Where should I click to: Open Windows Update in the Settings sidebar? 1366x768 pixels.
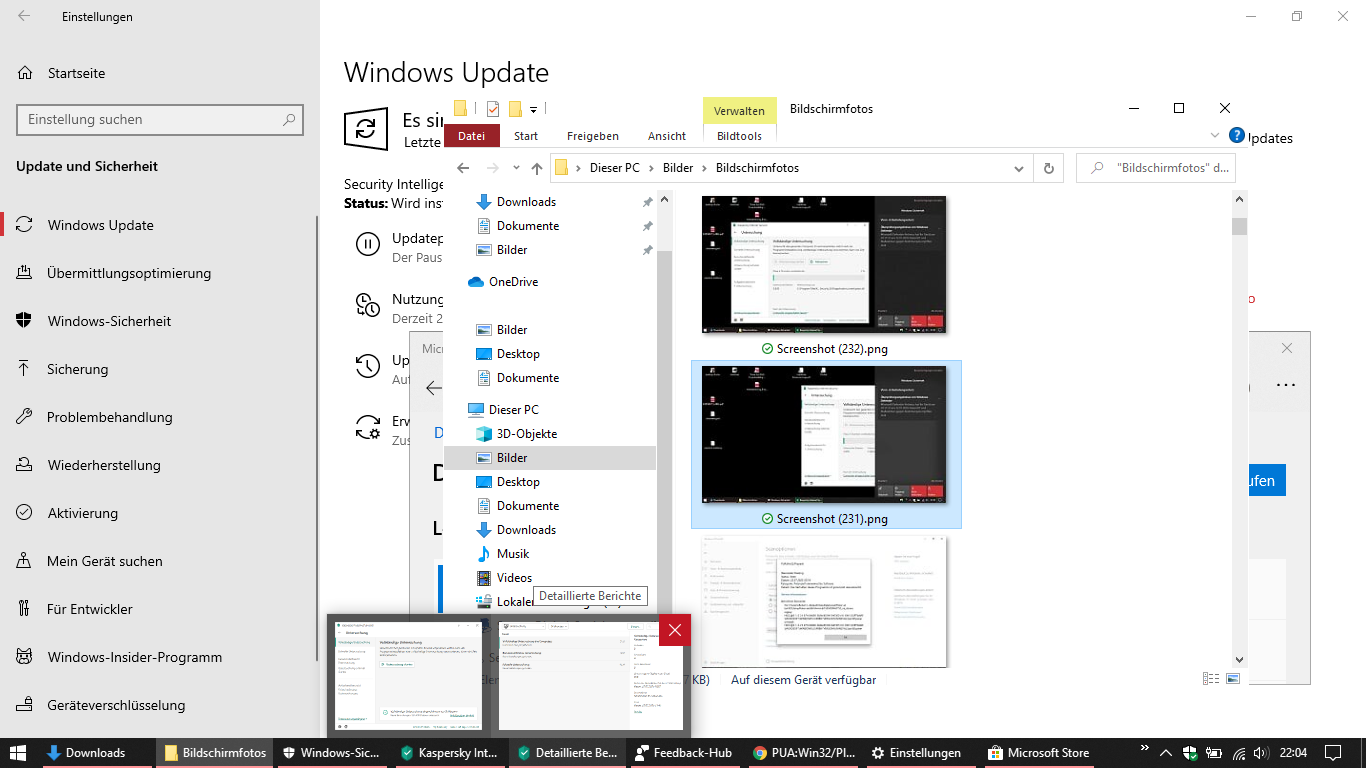pyautogui.click(x=100, y=225)
